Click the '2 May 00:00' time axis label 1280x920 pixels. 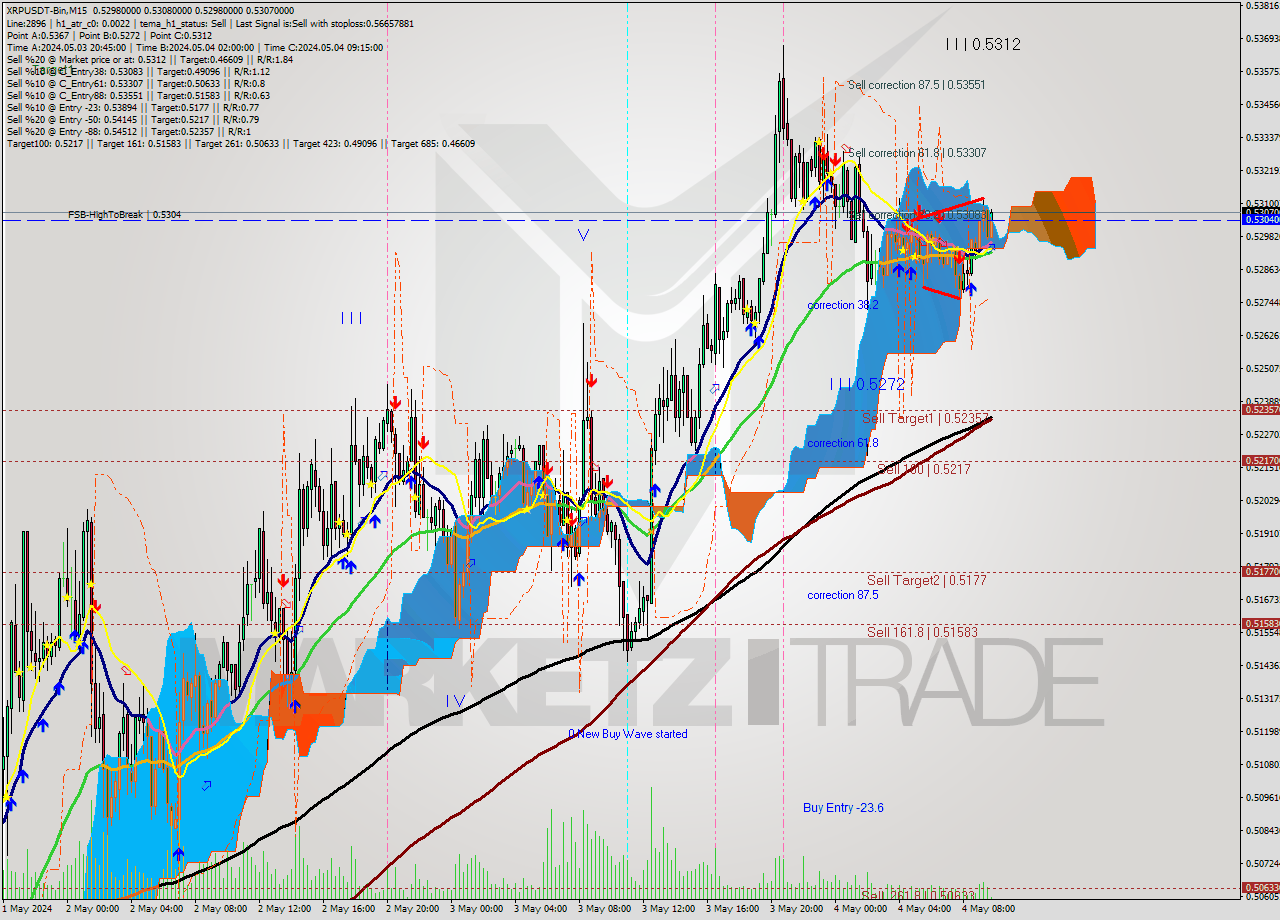[x=92, y=909]
